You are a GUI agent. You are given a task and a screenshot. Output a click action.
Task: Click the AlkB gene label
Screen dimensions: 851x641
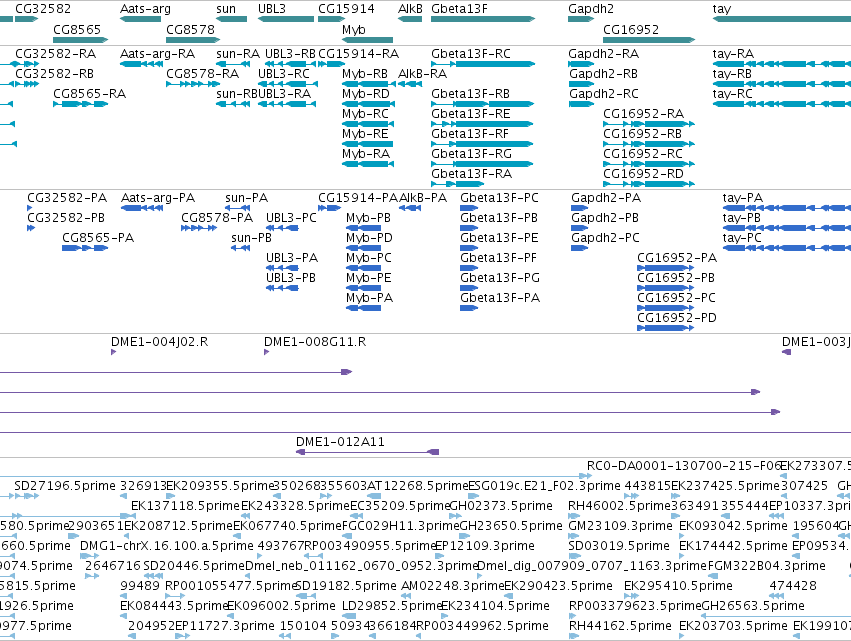click(x=410, y=9)
